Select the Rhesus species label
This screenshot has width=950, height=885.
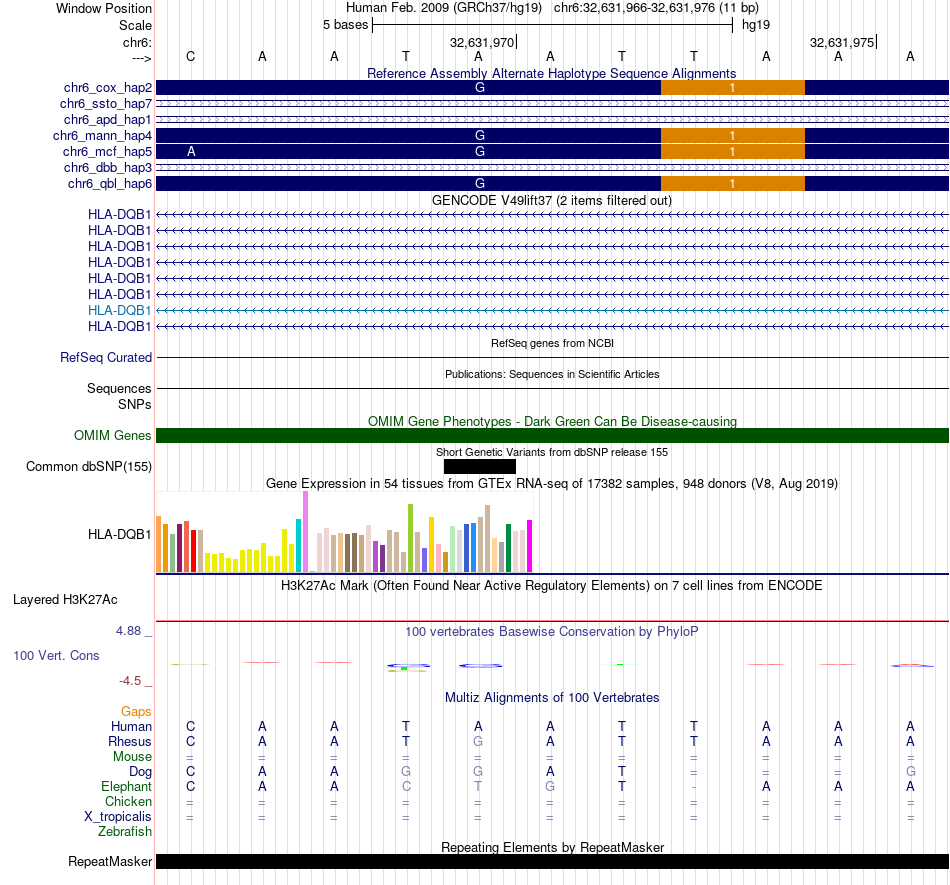(x=130, y=741)
